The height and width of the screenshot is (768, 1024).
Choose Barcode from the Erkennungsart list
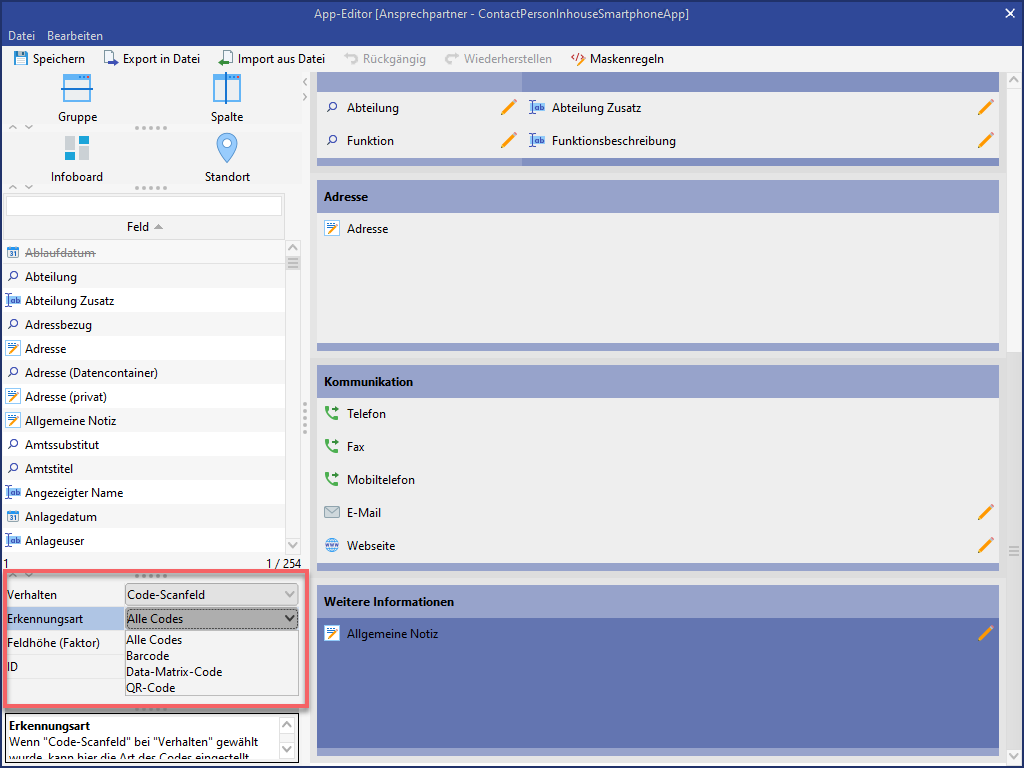click(x=148, y=656)
